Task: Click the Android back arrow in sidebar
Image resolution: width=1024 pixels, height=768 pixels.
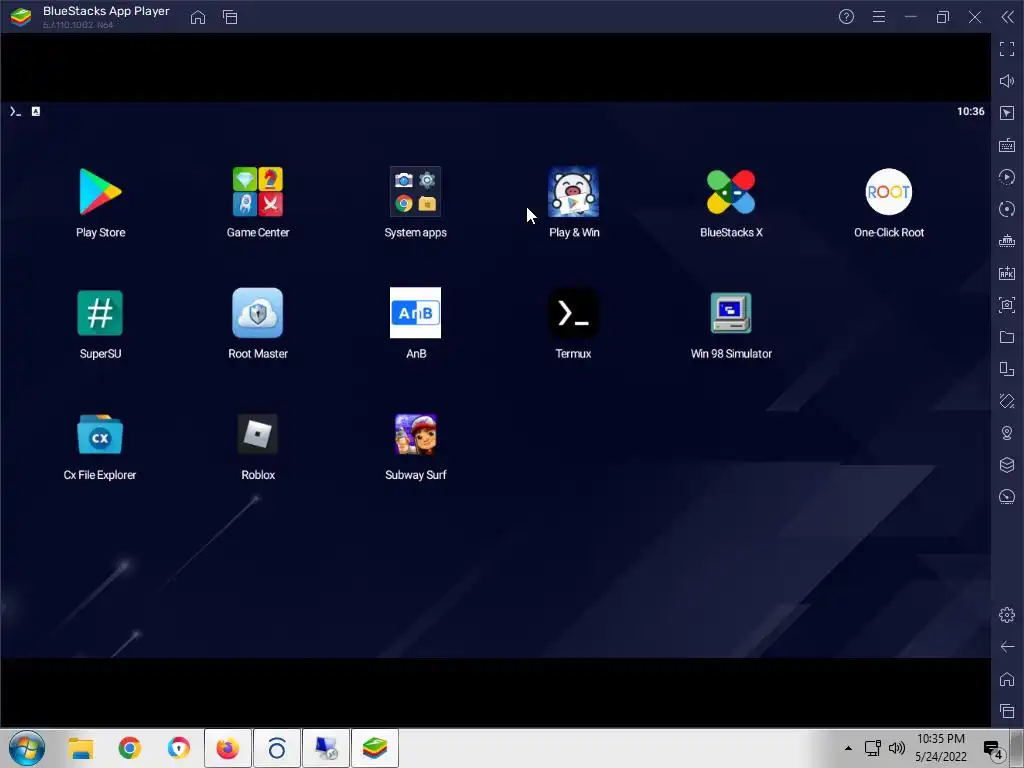Action: (x=1007, y=647)
